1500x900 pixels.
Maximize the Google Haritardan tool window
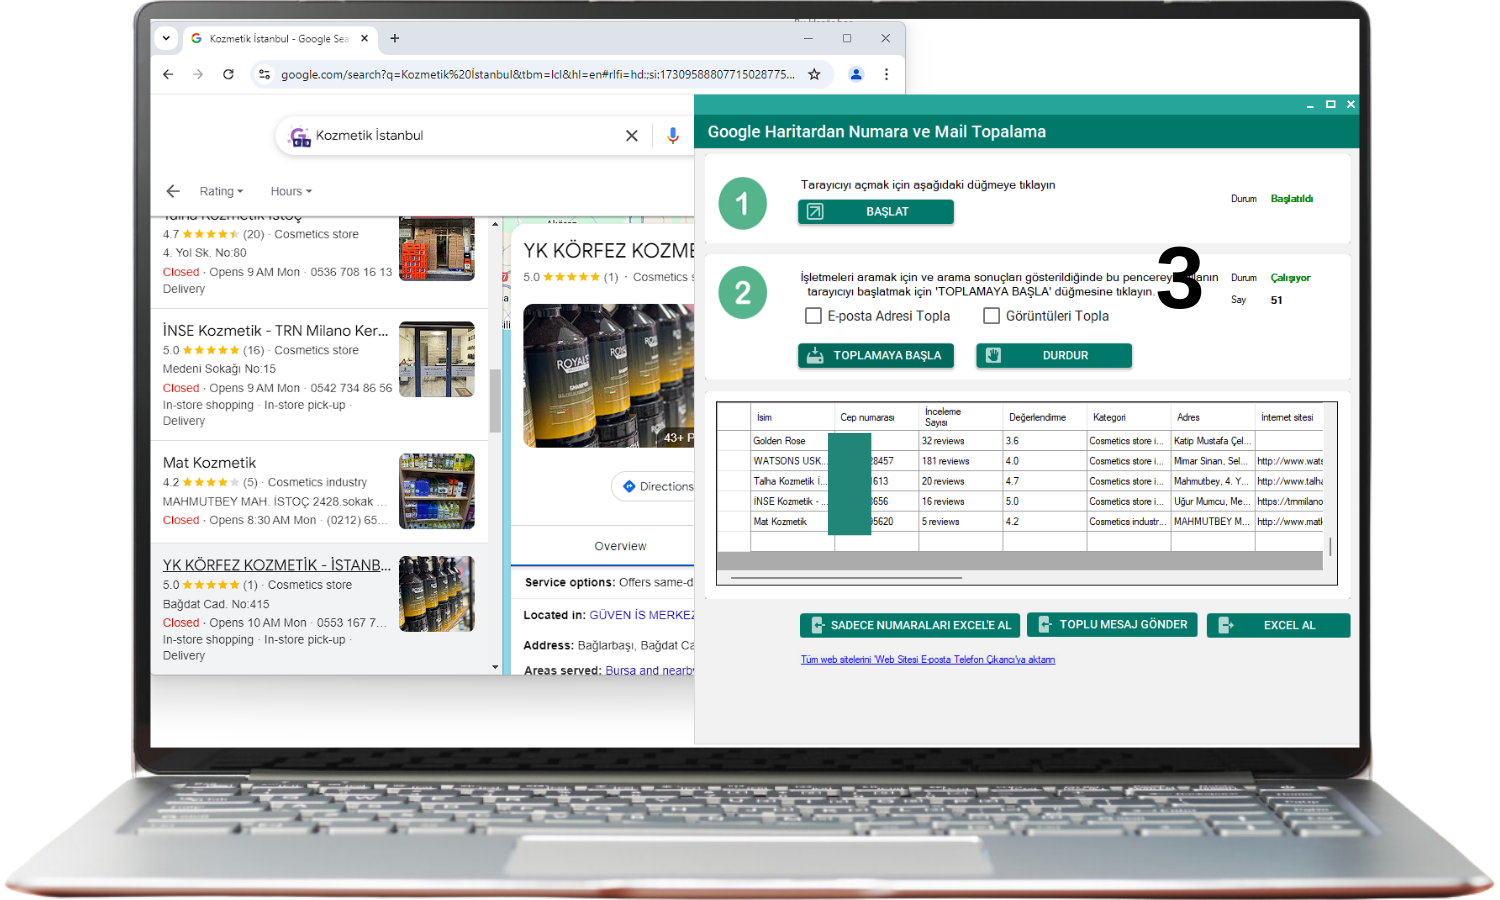1331,104
